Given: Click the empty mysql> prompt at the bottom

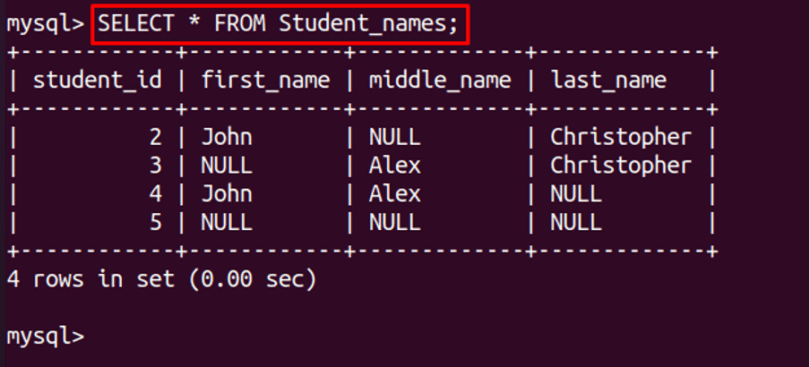Looking at the screenshot, I should [x=45, y=337].
